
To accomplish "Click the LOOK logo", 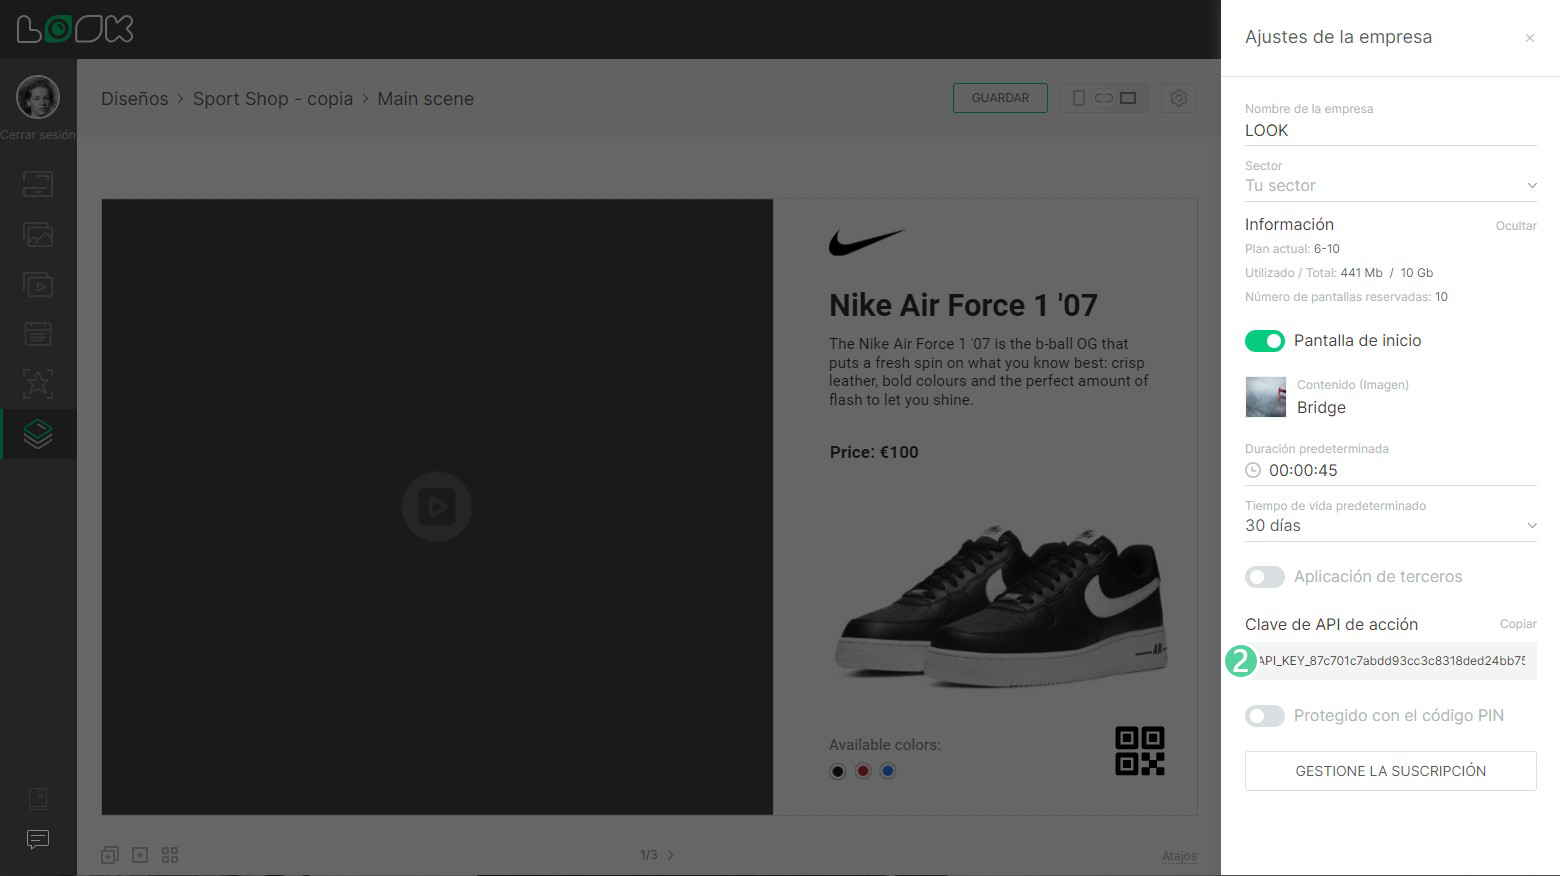I will (75, 29).
